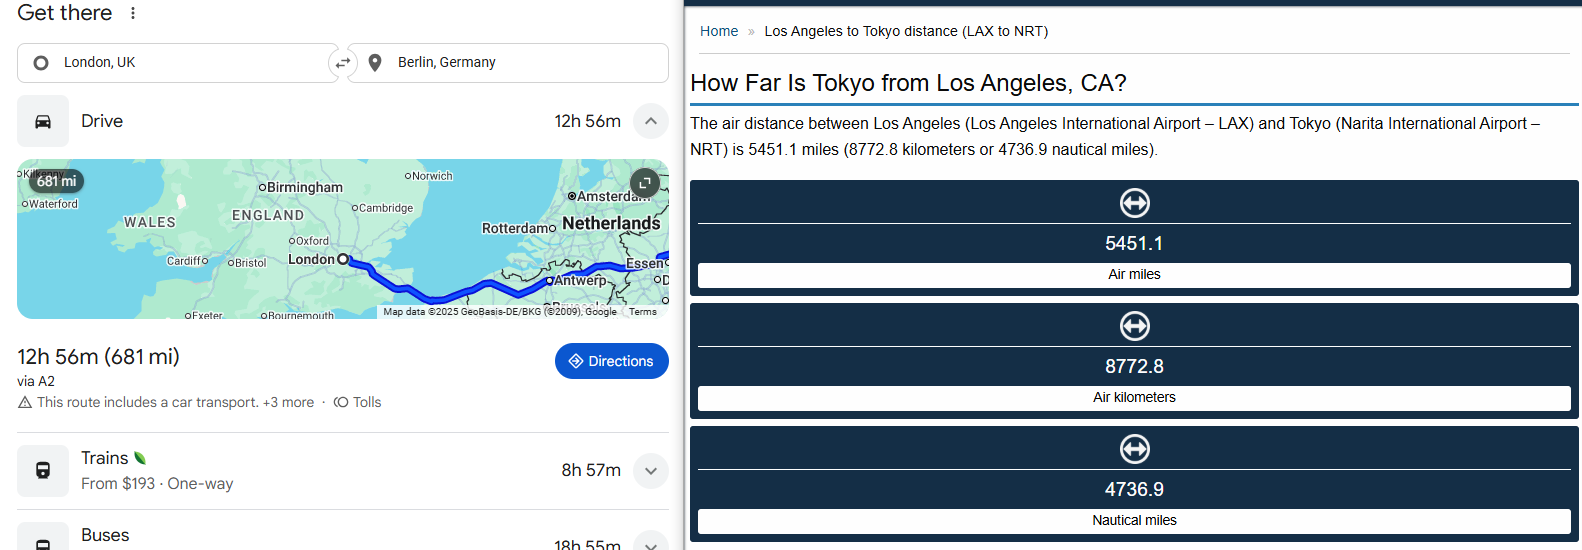The image size is (1582, 550).
Task: Open the three-dot menu beside Get there
Action: tap(133, 13)
